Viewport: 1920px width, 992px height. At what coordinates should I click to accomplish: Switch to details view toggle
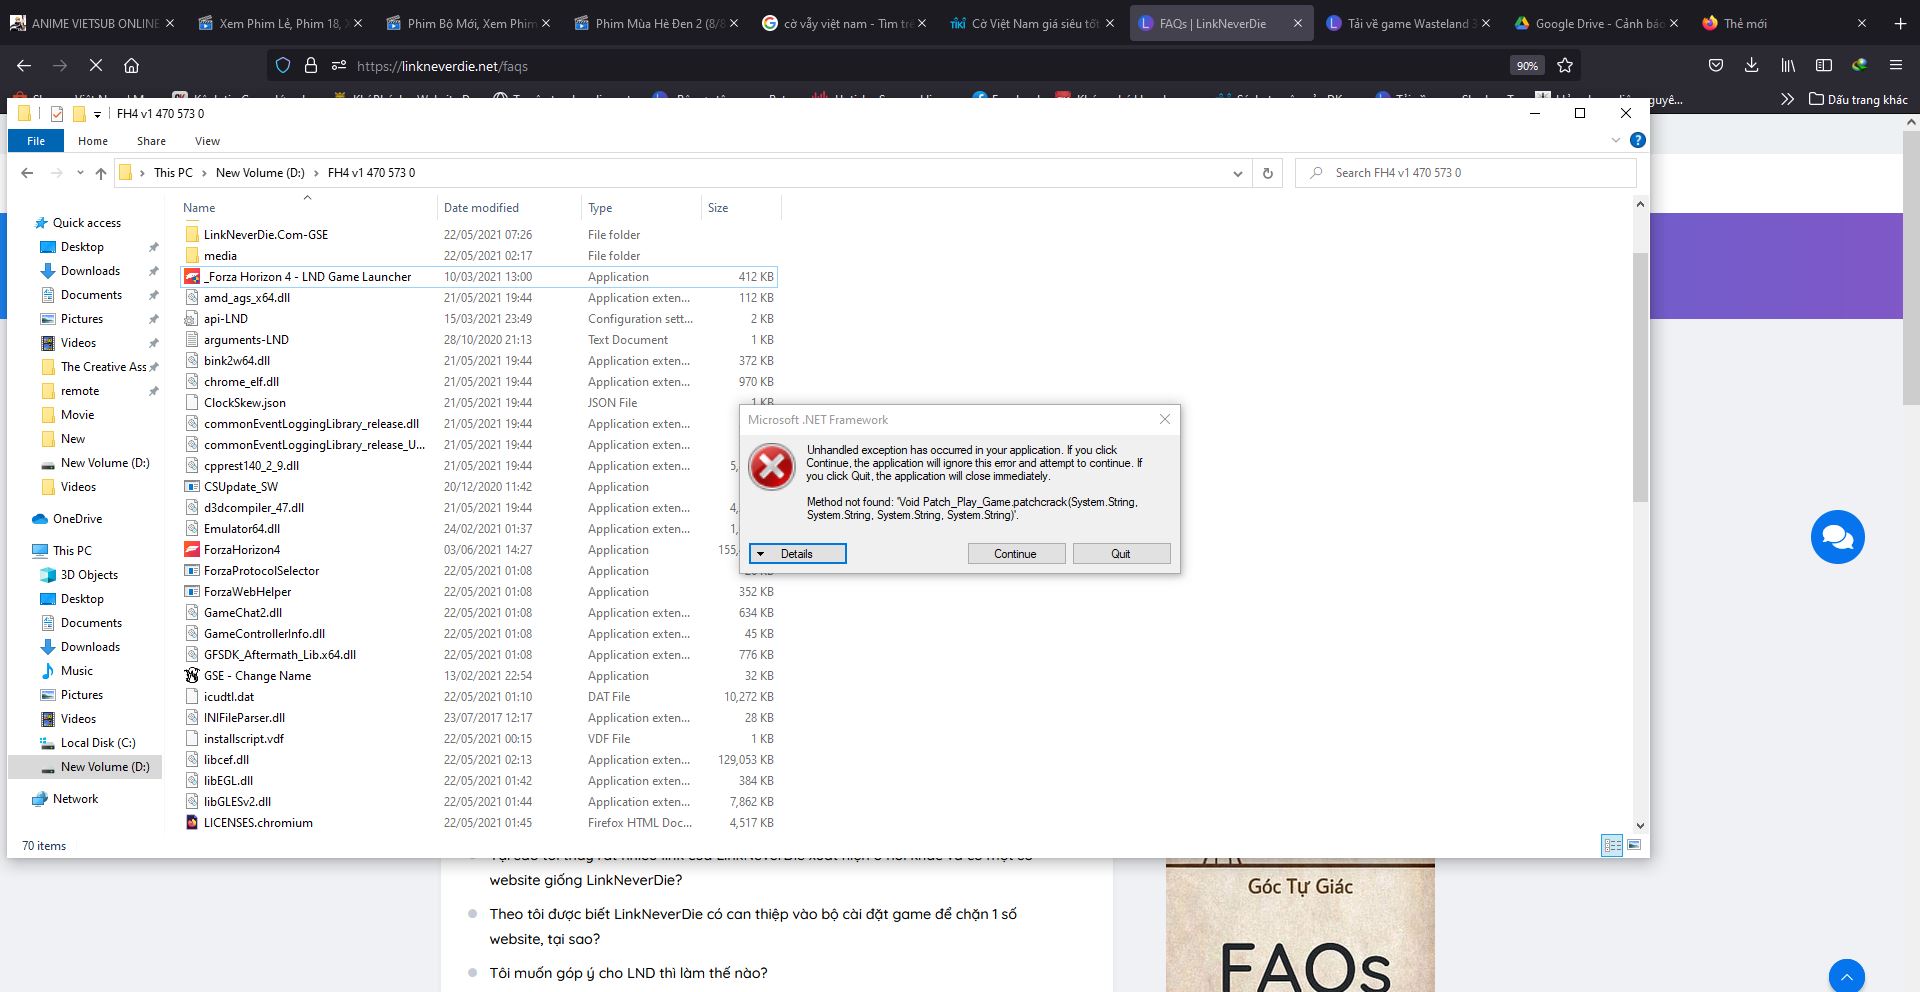point(1612,845)
